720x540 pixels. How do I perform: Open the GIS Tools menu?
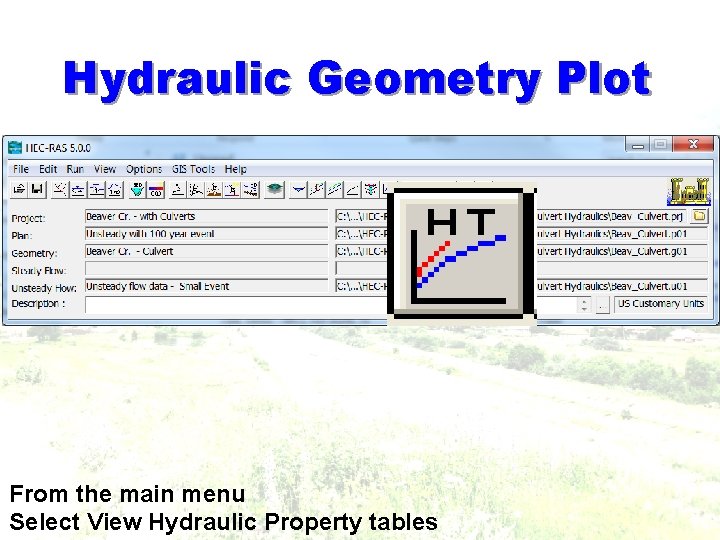point(193,169)
